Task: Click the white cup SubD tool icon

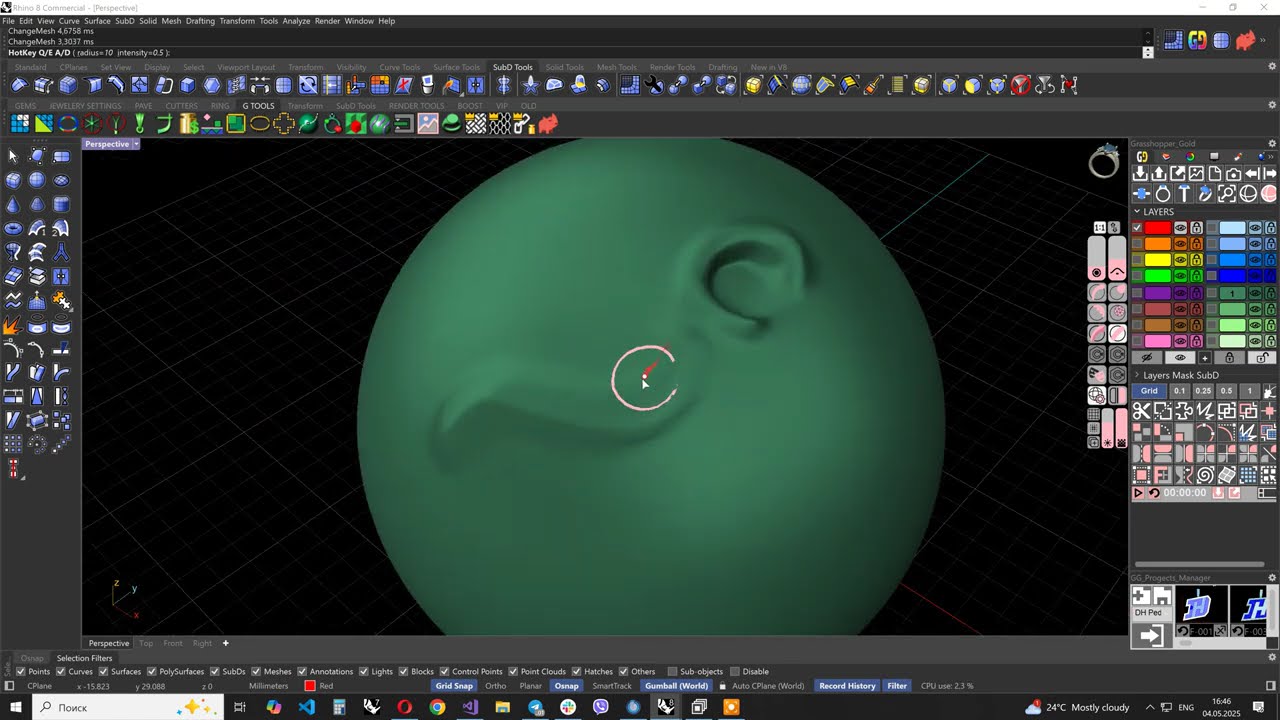Action: coord(428,85)
